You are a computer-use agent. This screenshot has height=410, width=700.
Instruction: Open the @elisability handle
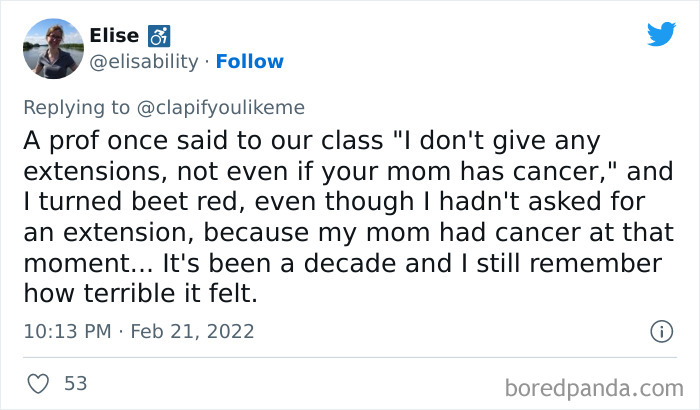pos(145,62)
